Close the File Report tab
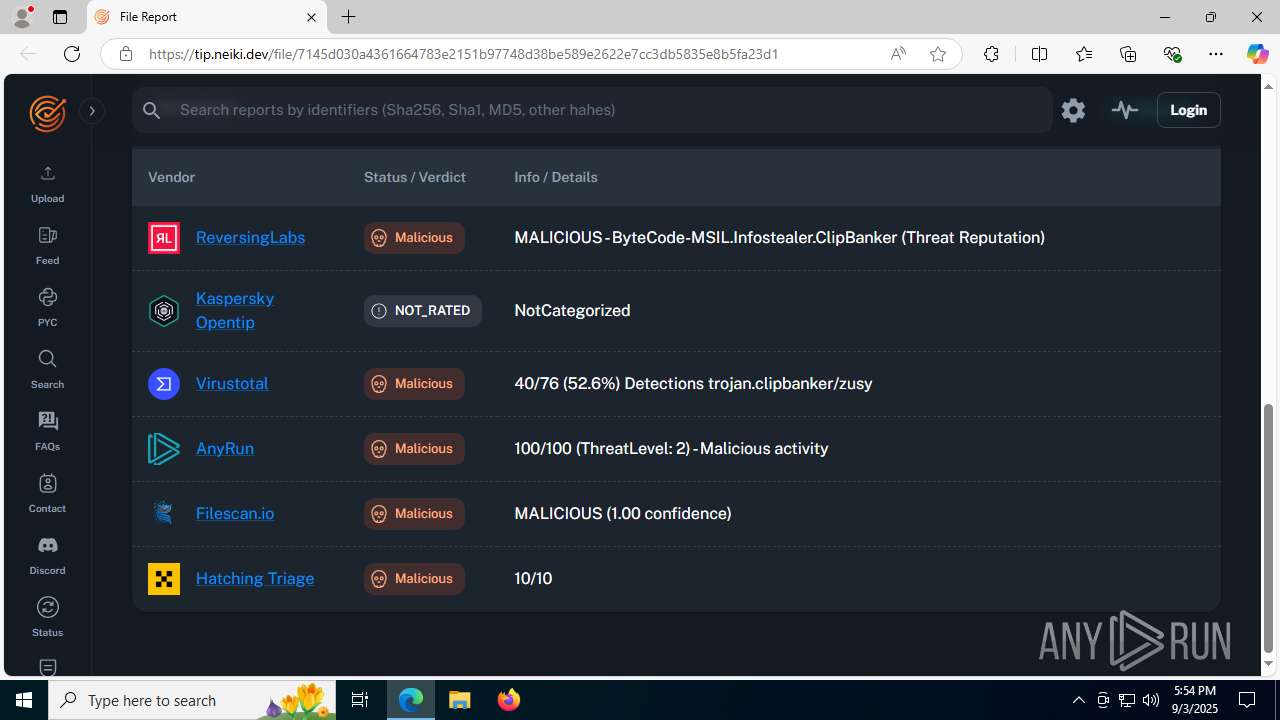Viewport: 1280px width, 720px height. point(311,17)
